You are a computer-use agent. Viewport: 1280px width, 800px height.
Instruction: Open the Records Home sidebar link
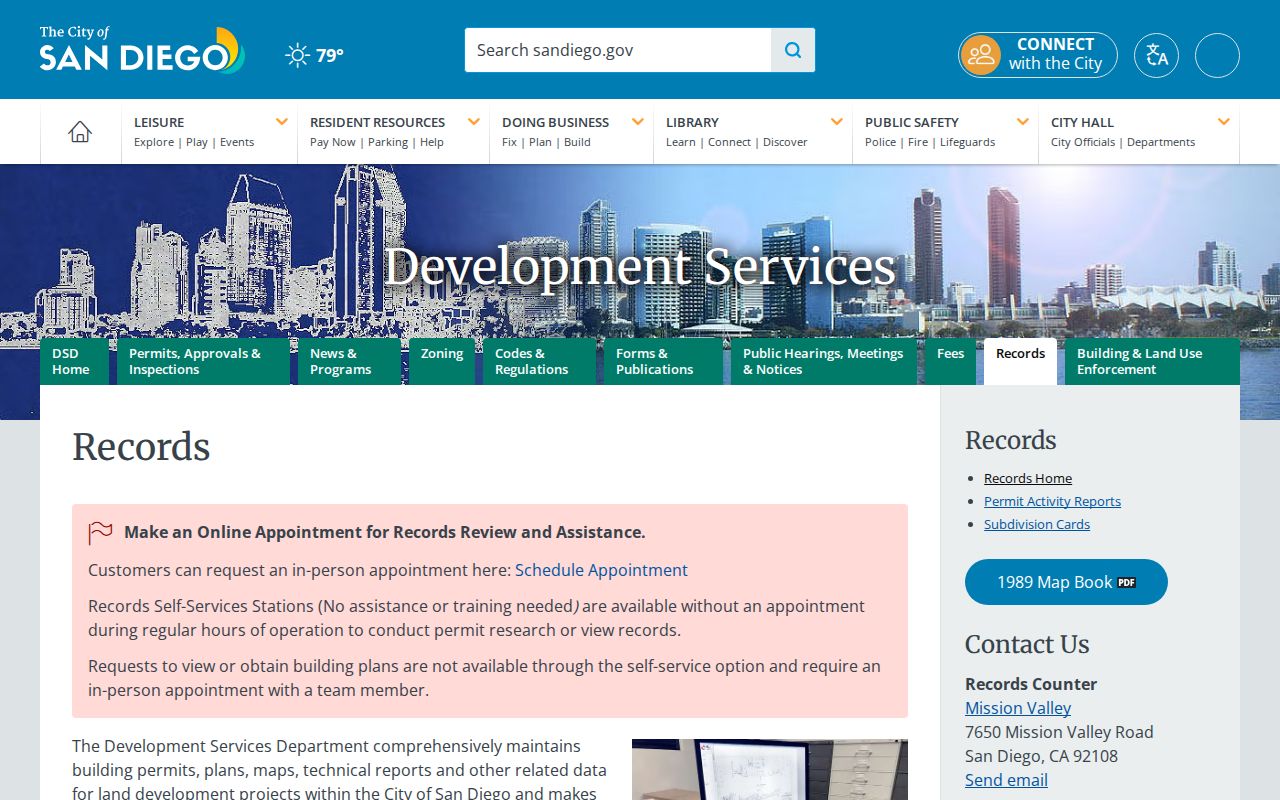tap(1028, 478)
